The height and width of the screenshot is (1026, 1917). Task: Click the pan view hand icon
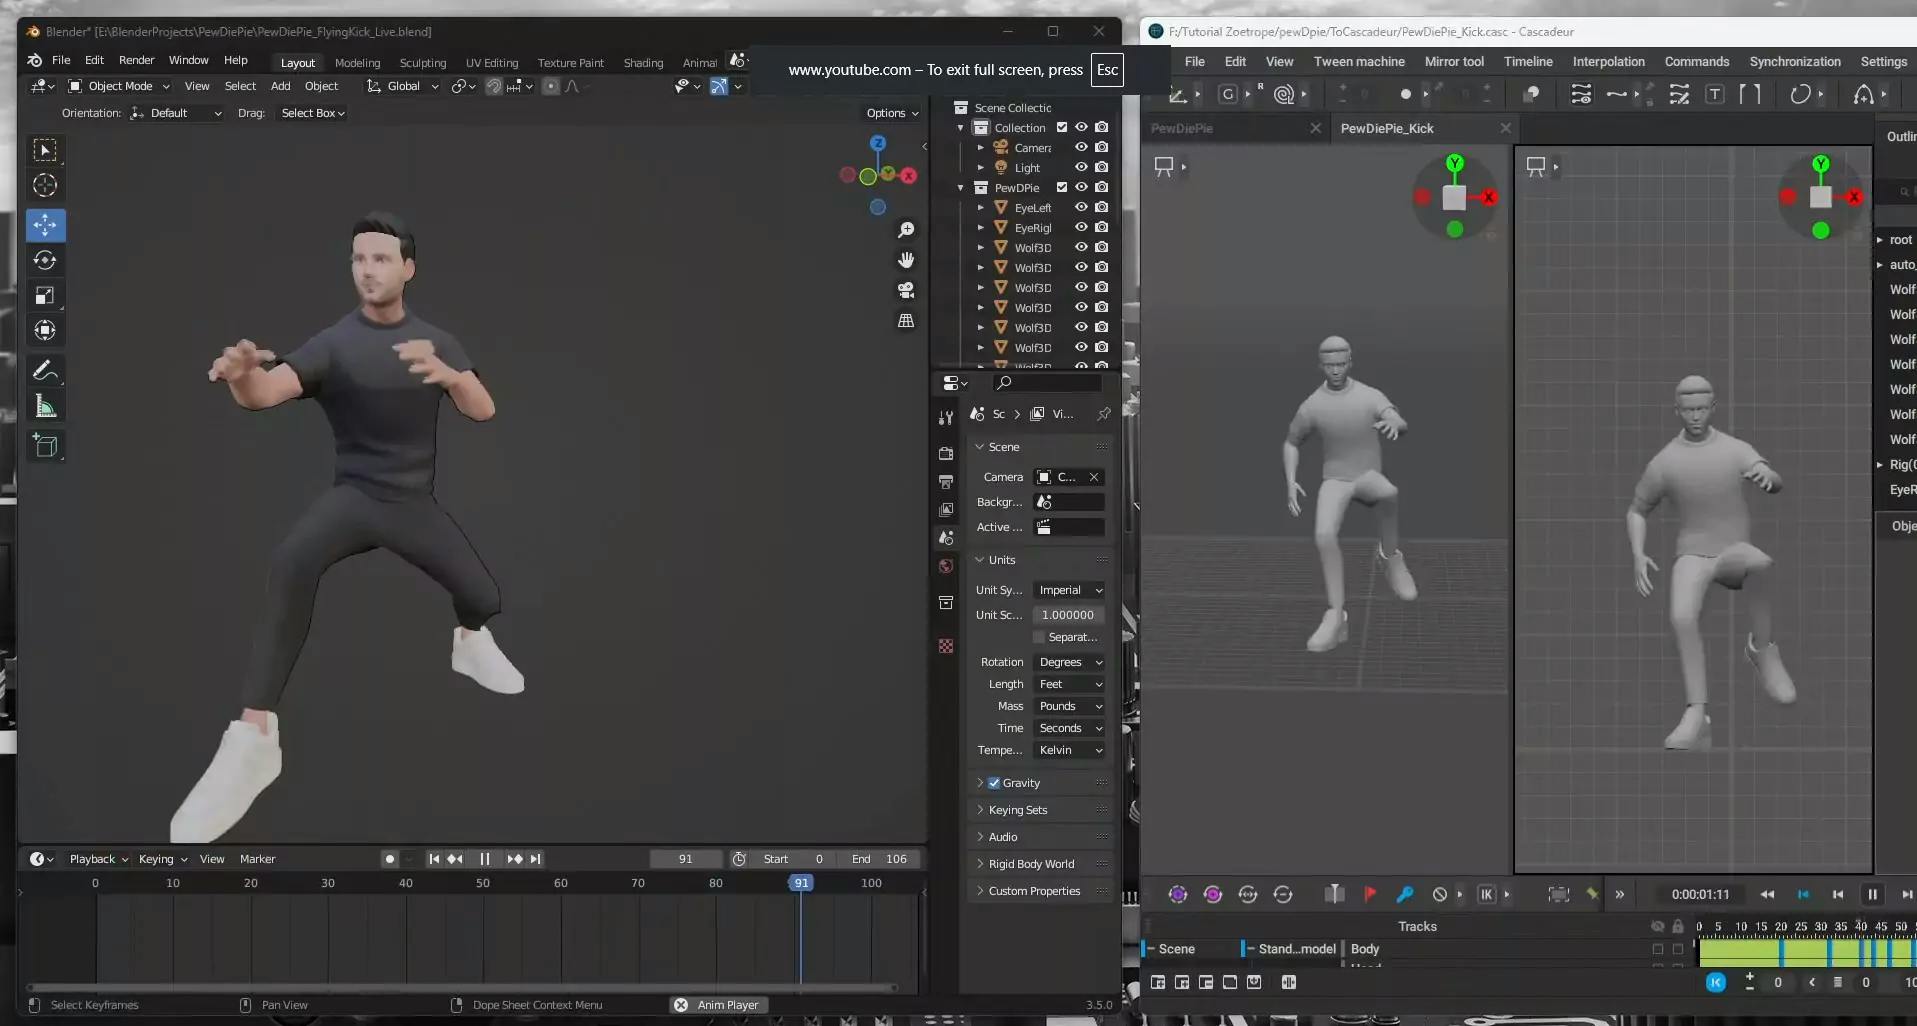[906, 260]
